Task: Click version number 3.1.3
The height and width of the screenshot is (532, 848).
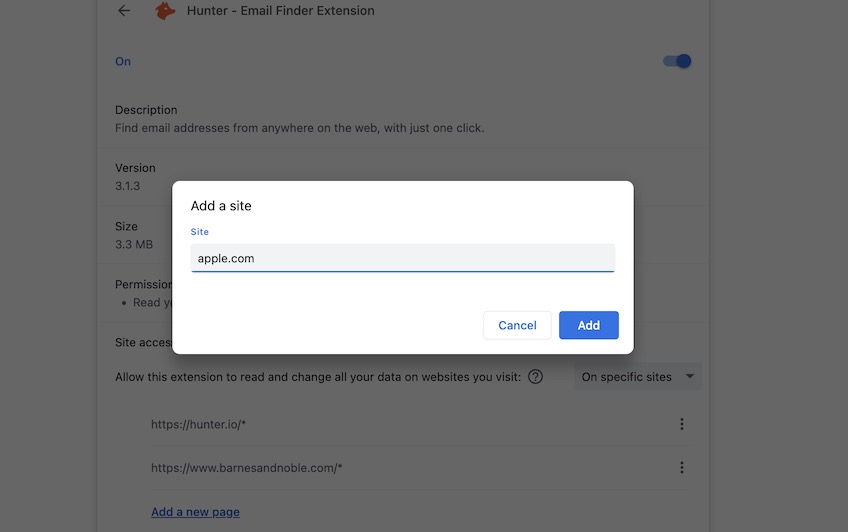Action: click(128, 186)
